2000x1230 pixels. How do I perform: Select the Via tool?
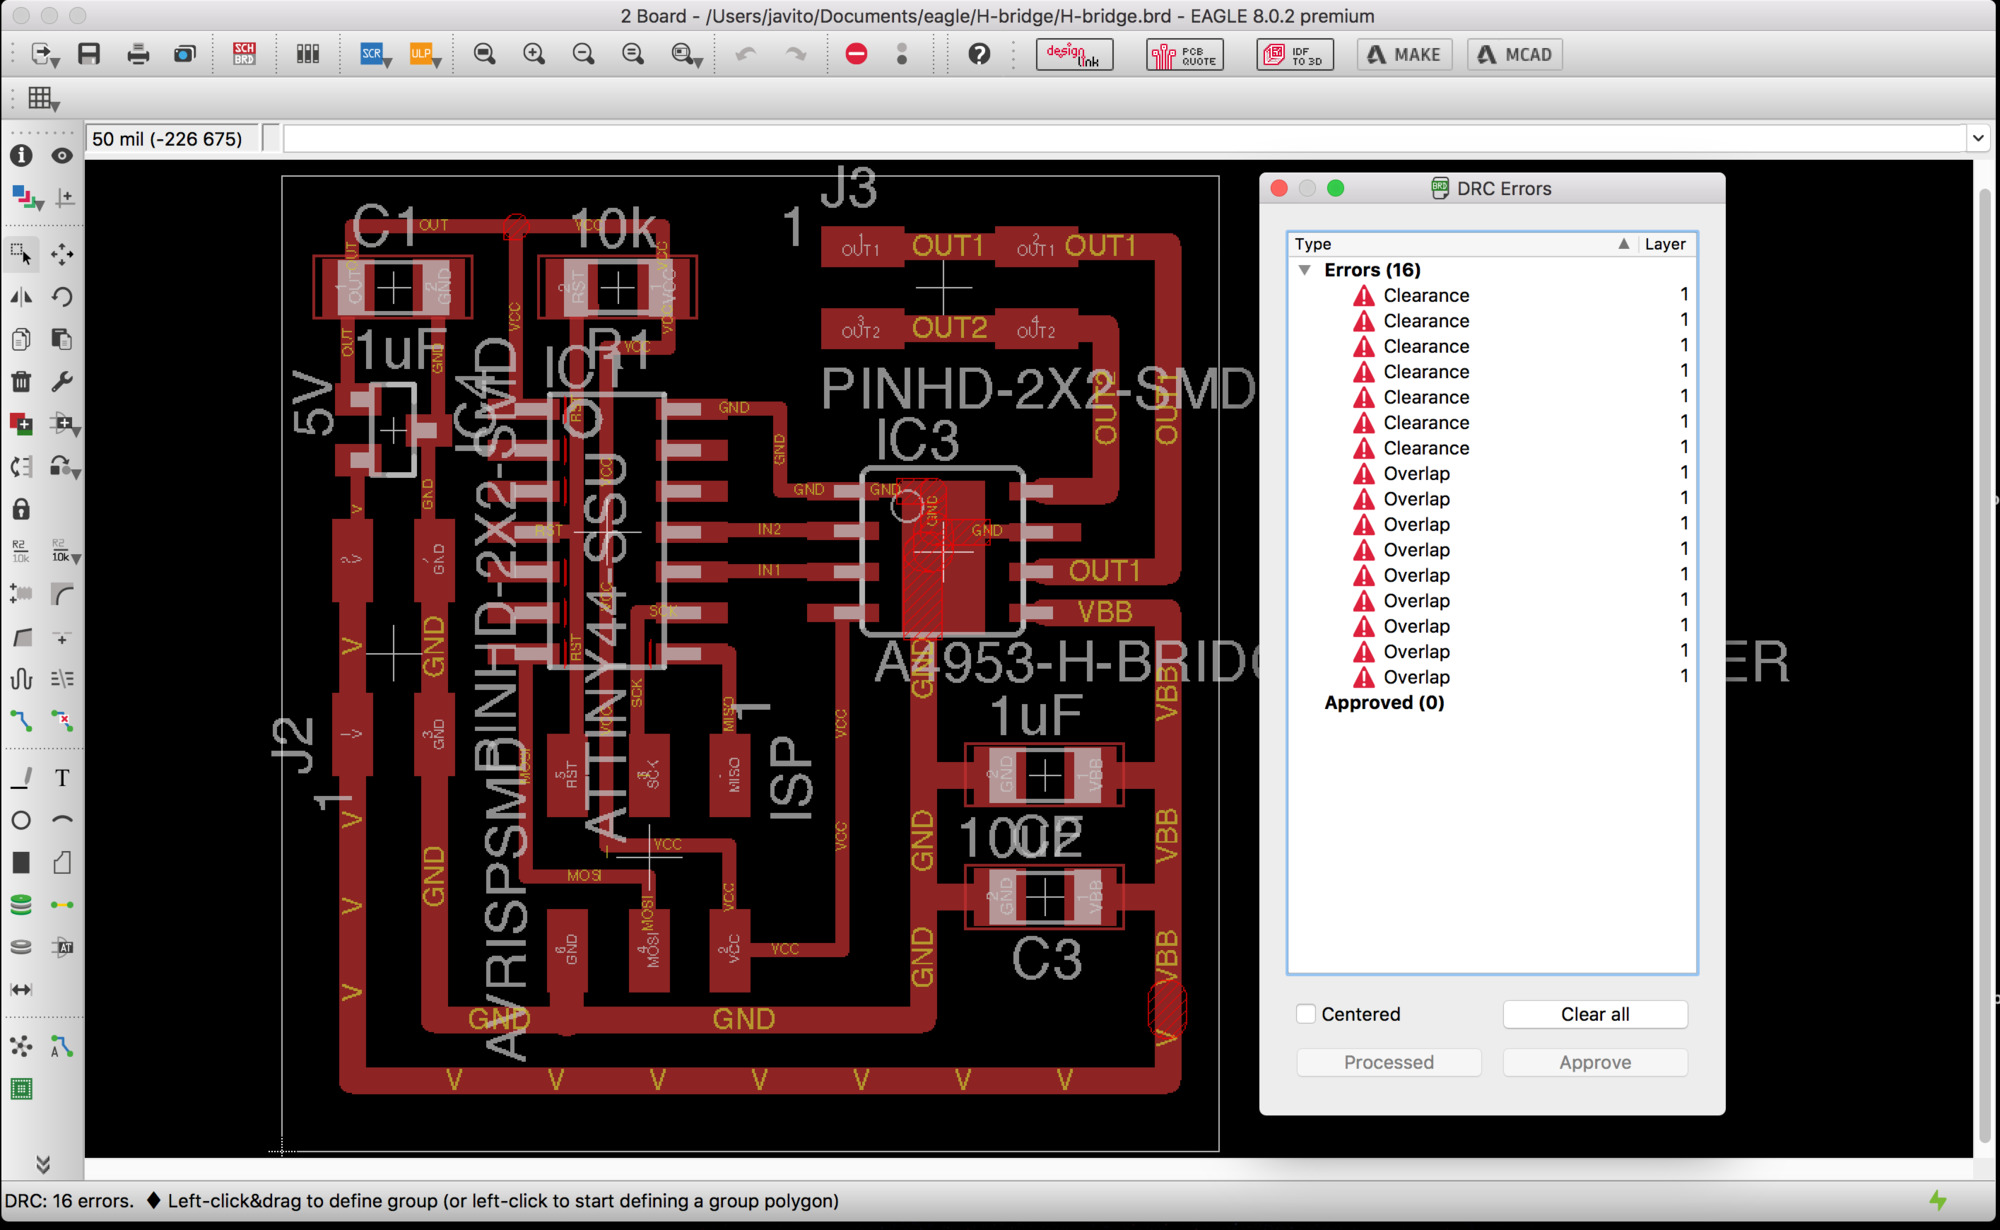(x=21, y=905)
